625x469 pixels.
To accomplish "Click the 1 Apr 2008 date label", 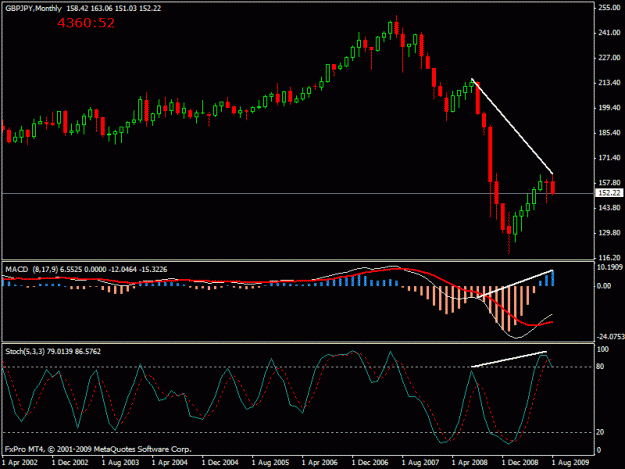I will click(470, 463).
